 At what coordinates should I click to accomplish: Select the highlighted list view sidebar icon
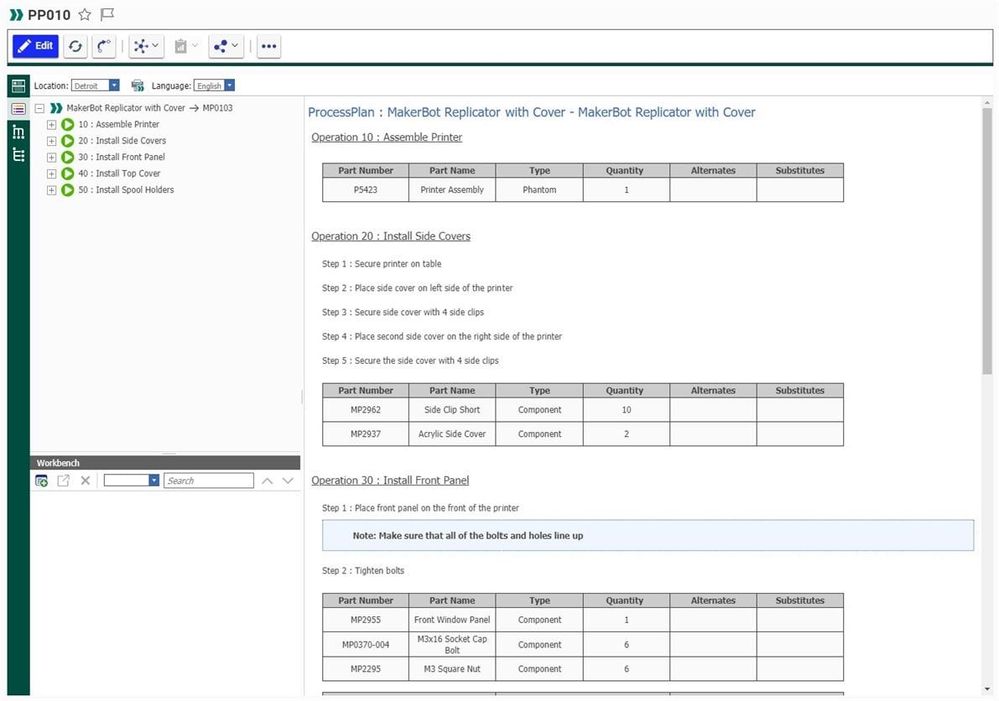coord(18,109)
